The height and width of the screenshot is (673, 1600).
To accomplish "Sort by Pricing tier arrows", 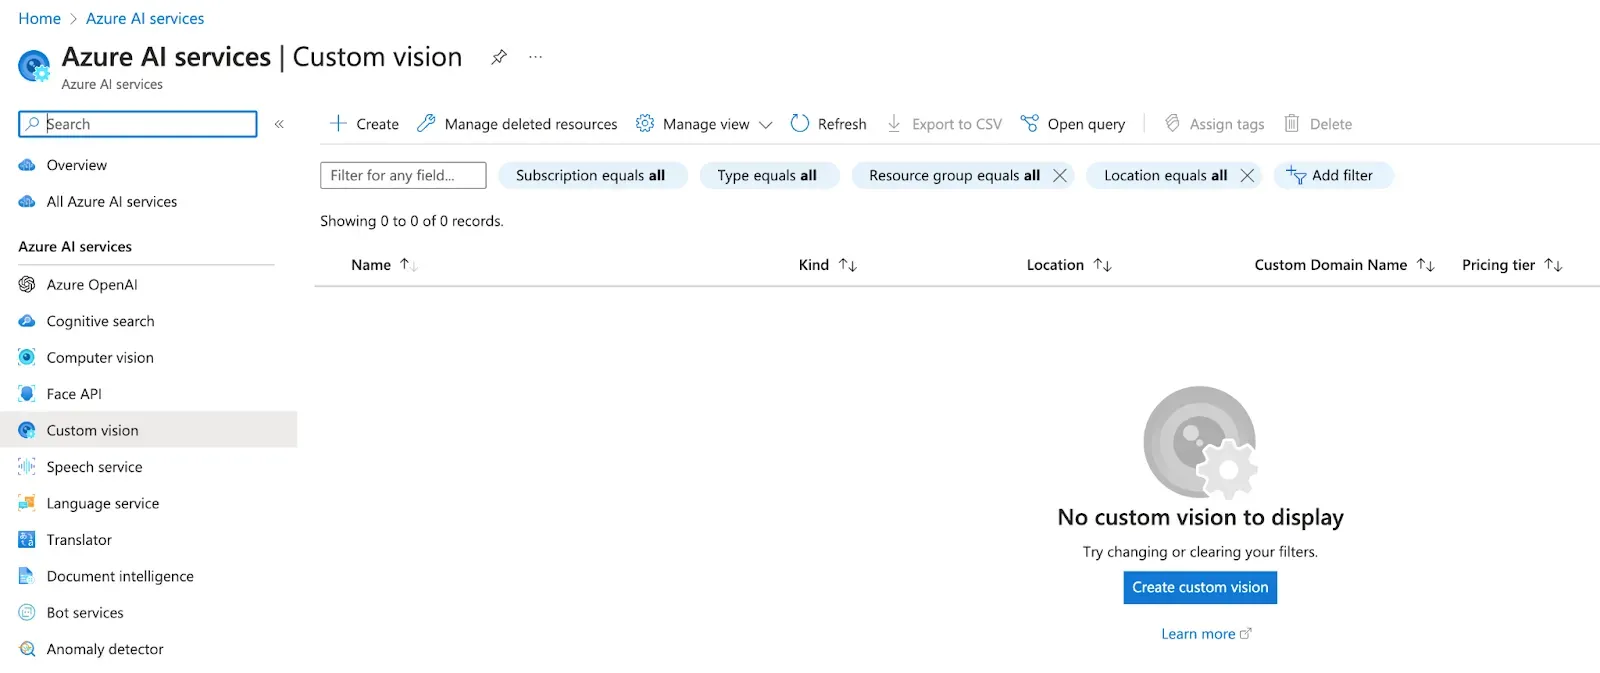I will click(x=1553, y=265).
